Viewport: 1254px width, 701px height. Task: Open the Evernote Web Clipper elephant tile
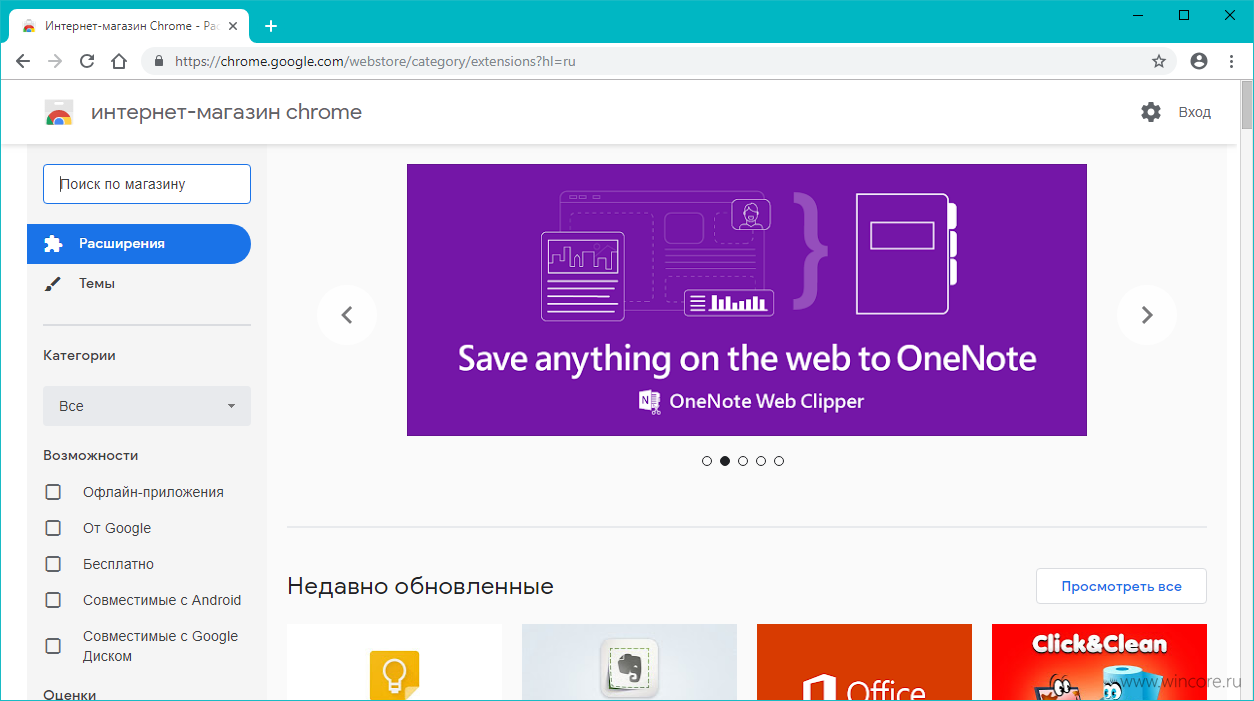point(629,662)
